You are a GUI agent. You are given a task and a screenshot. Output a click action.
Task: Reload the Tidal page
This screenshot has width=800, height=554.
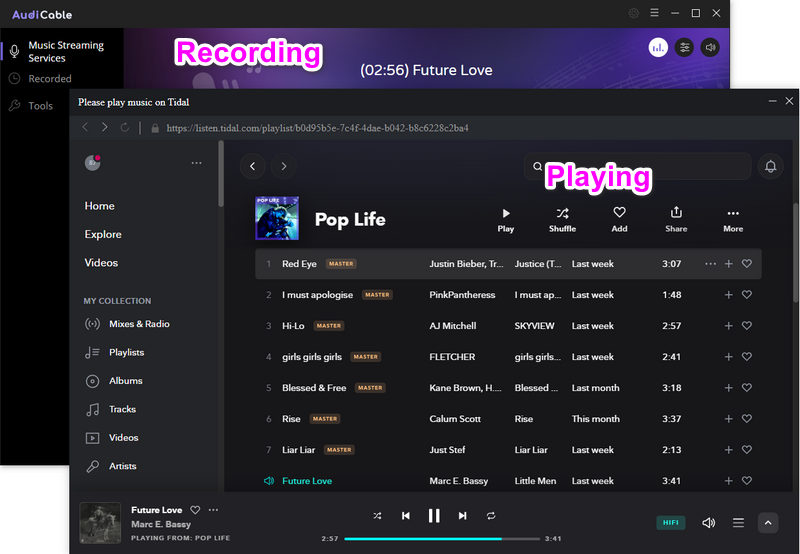click(124, 127)
